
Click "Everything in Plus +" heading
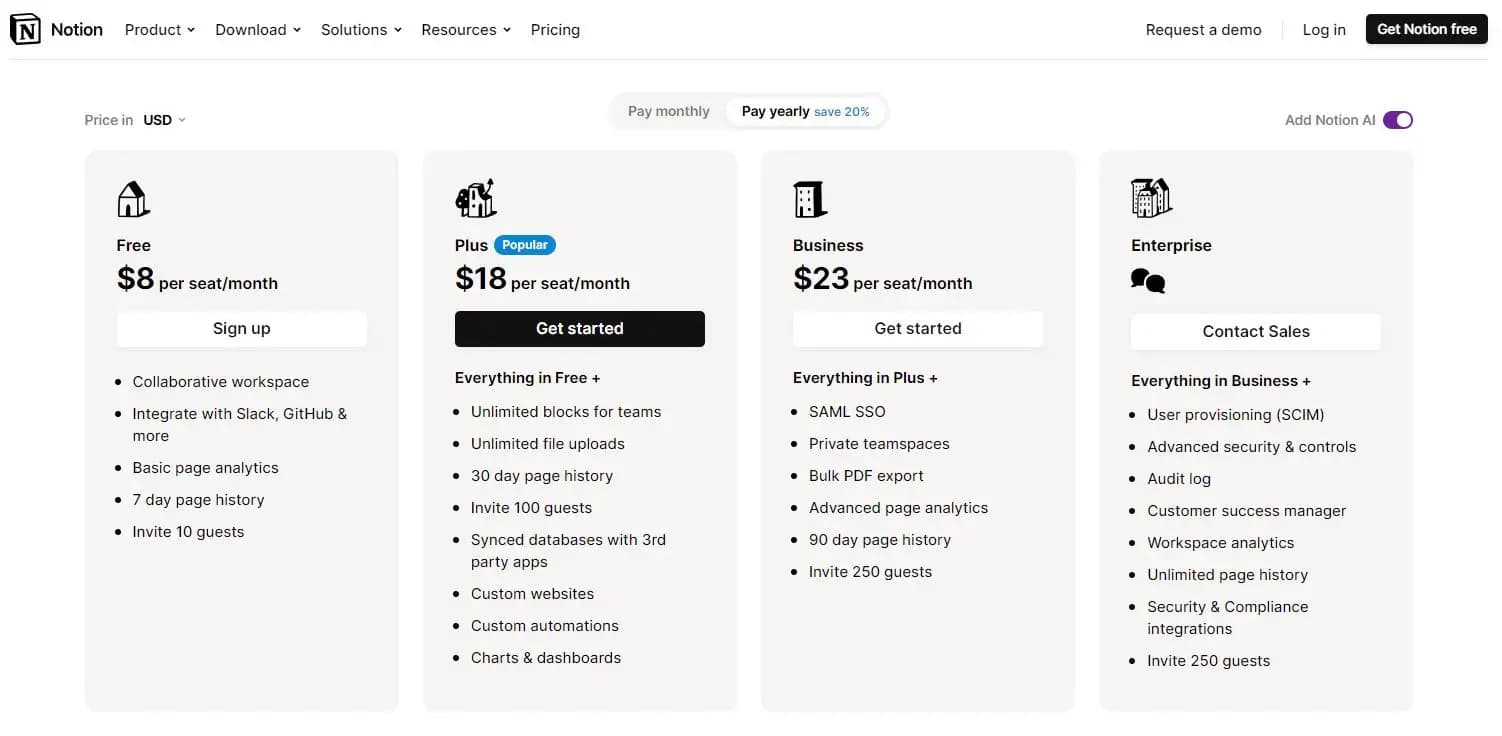866,378
